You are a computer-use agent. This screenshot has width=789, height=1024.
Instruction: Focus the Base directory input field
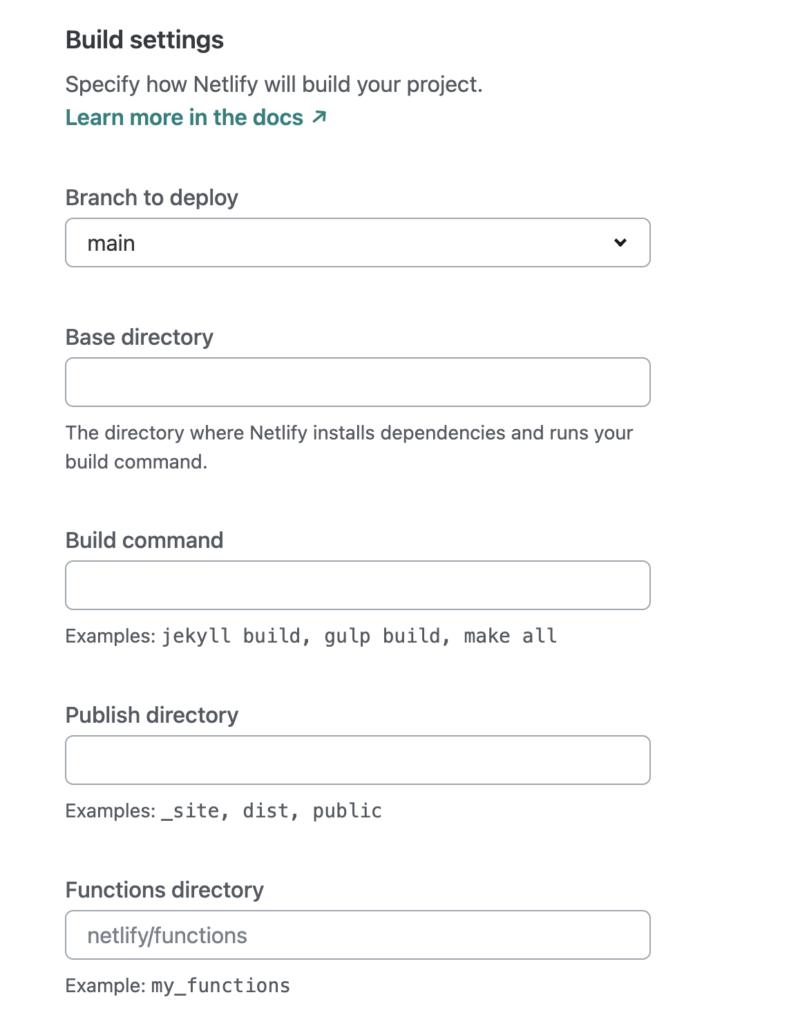(357, 382)
